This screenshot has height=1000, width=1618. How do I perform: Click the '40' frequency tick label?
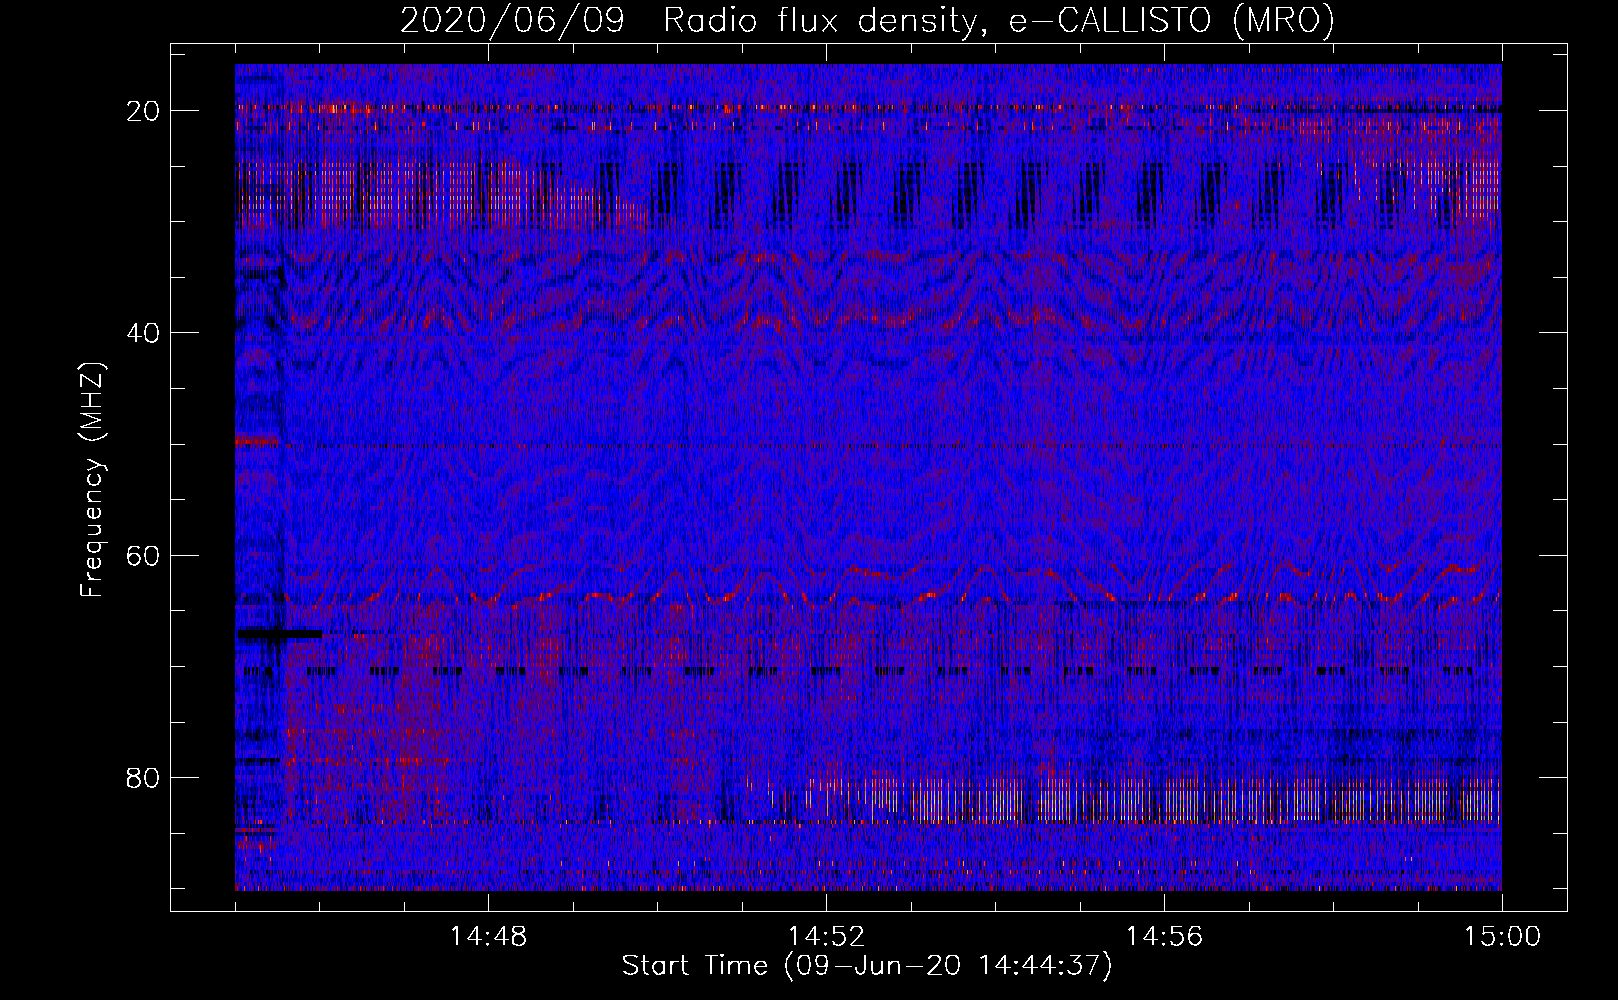144,333
